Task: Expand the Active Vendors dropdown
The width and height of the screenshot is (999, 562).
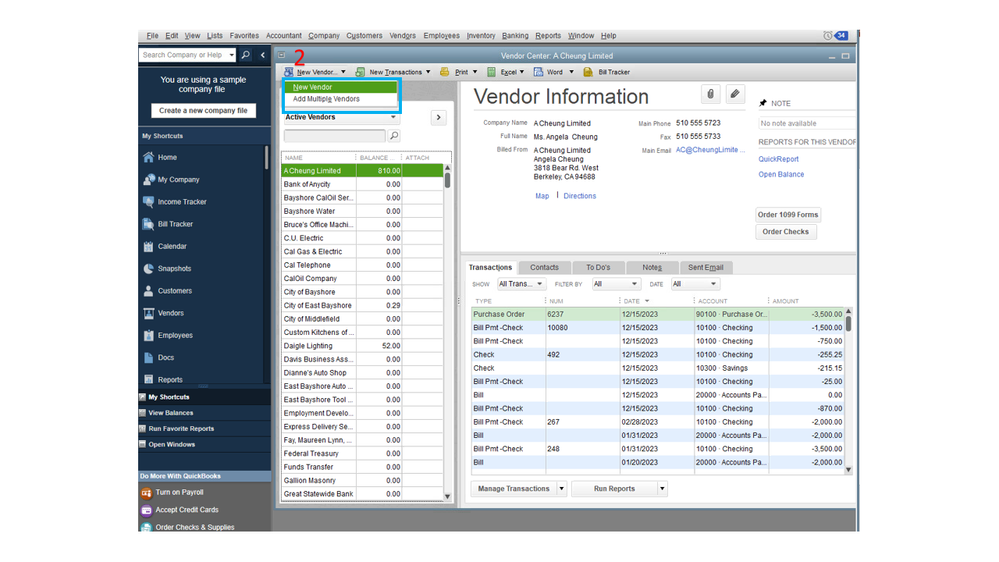Action: (393, 117)
